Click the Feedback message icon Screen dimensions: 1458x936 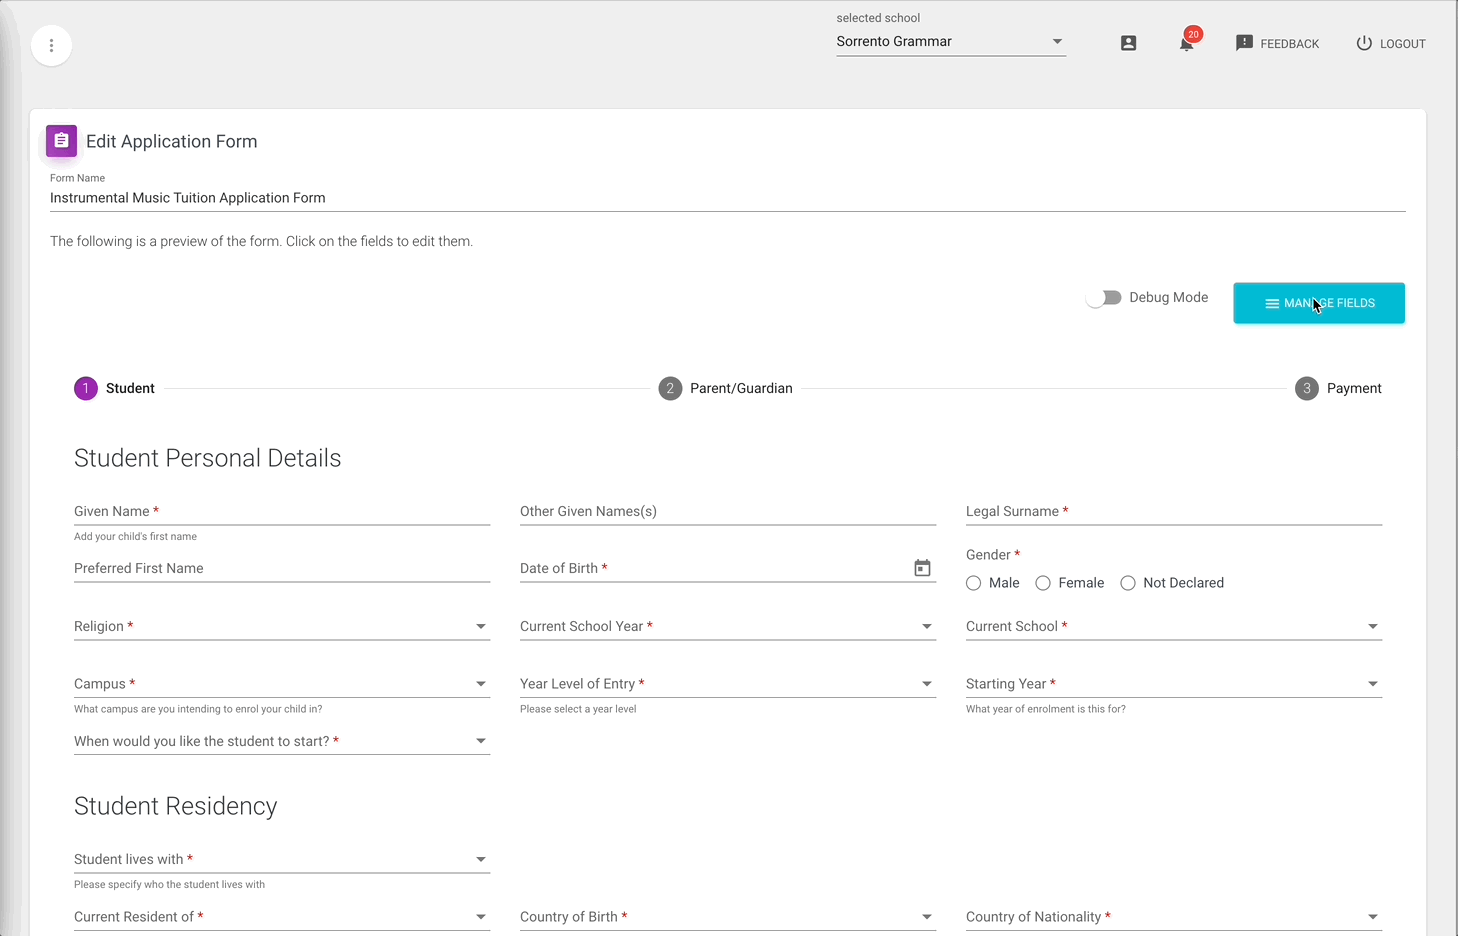tap(1244, 43)
